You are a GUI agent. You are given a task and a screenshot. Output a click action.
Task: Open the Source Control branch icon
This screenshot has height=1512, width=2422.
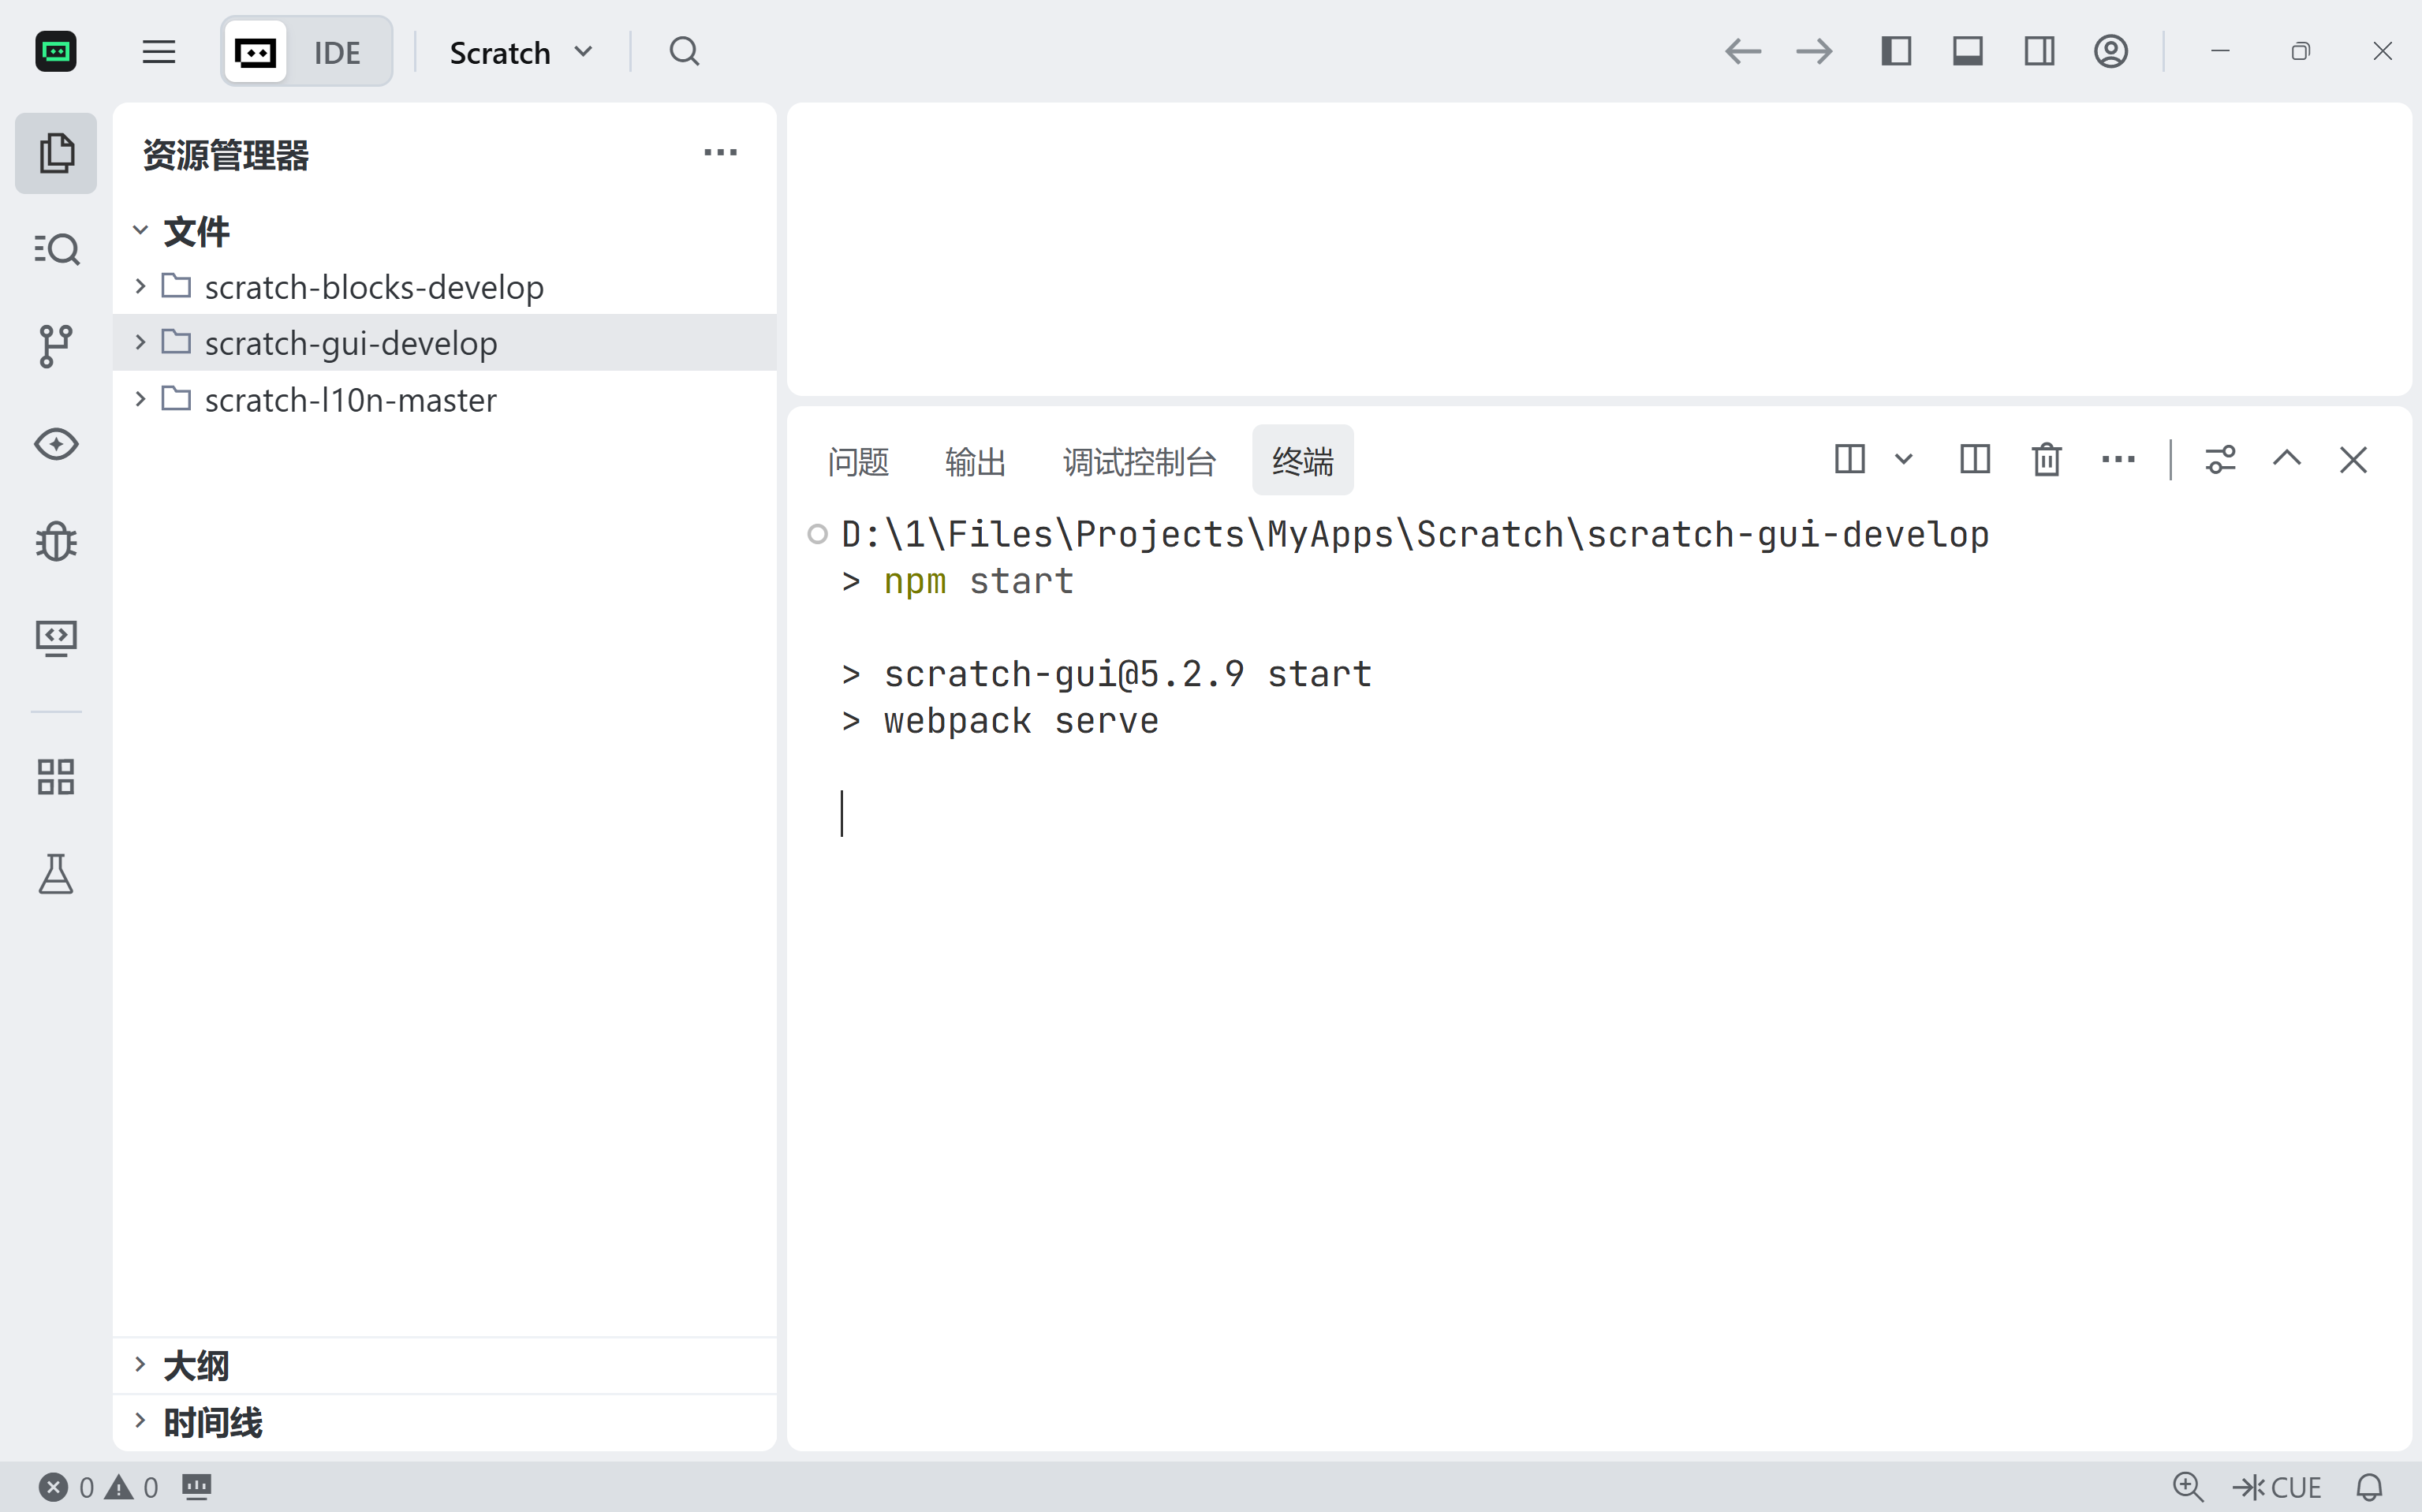coord(56,346)
